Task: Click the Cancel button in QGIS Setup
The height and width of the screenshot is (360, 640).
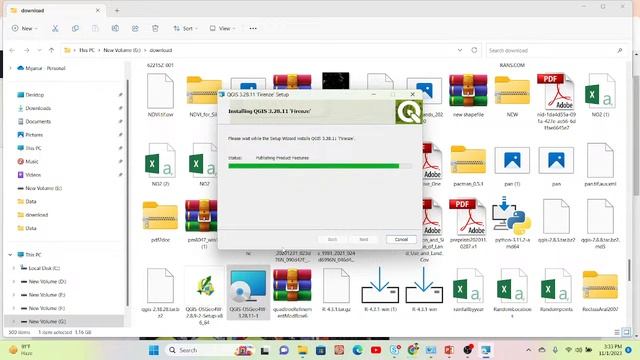Action: coord(401,240)
